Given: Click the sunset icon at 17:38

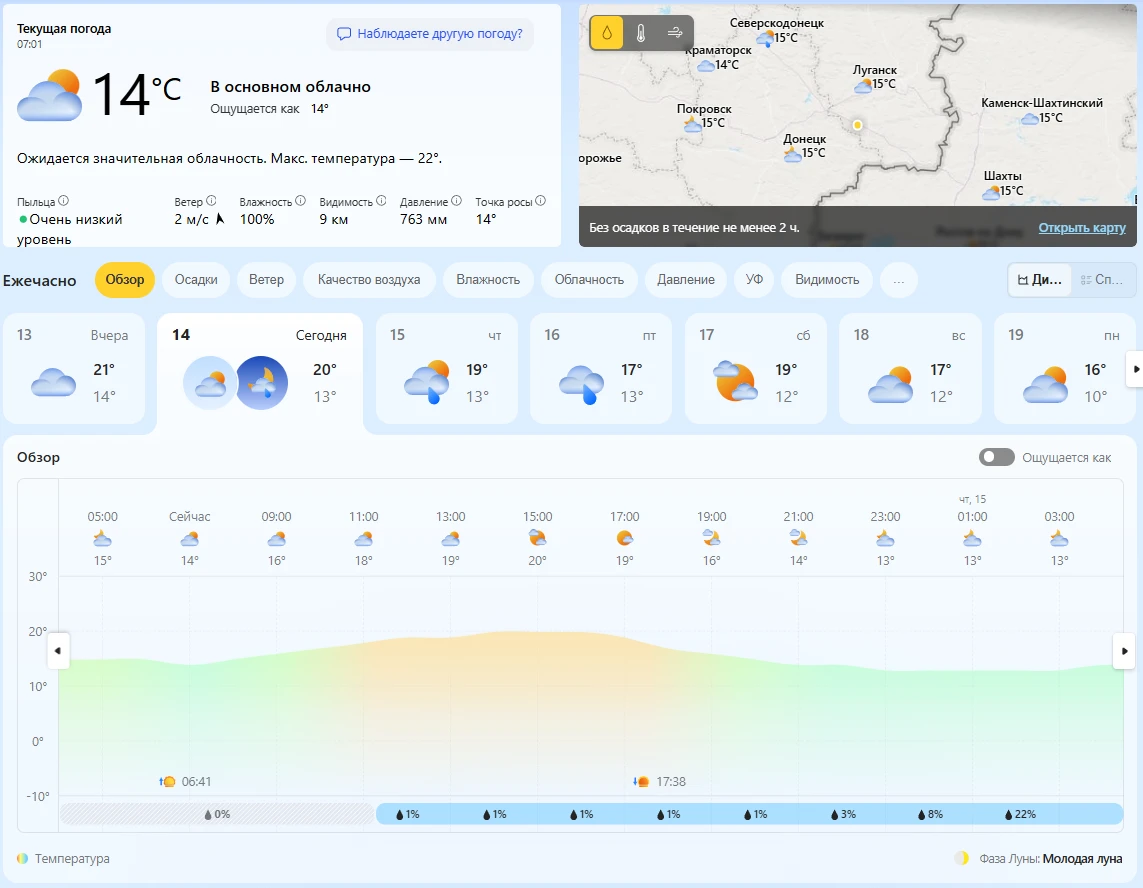Looking at the screenshot, I should [641, 782].
